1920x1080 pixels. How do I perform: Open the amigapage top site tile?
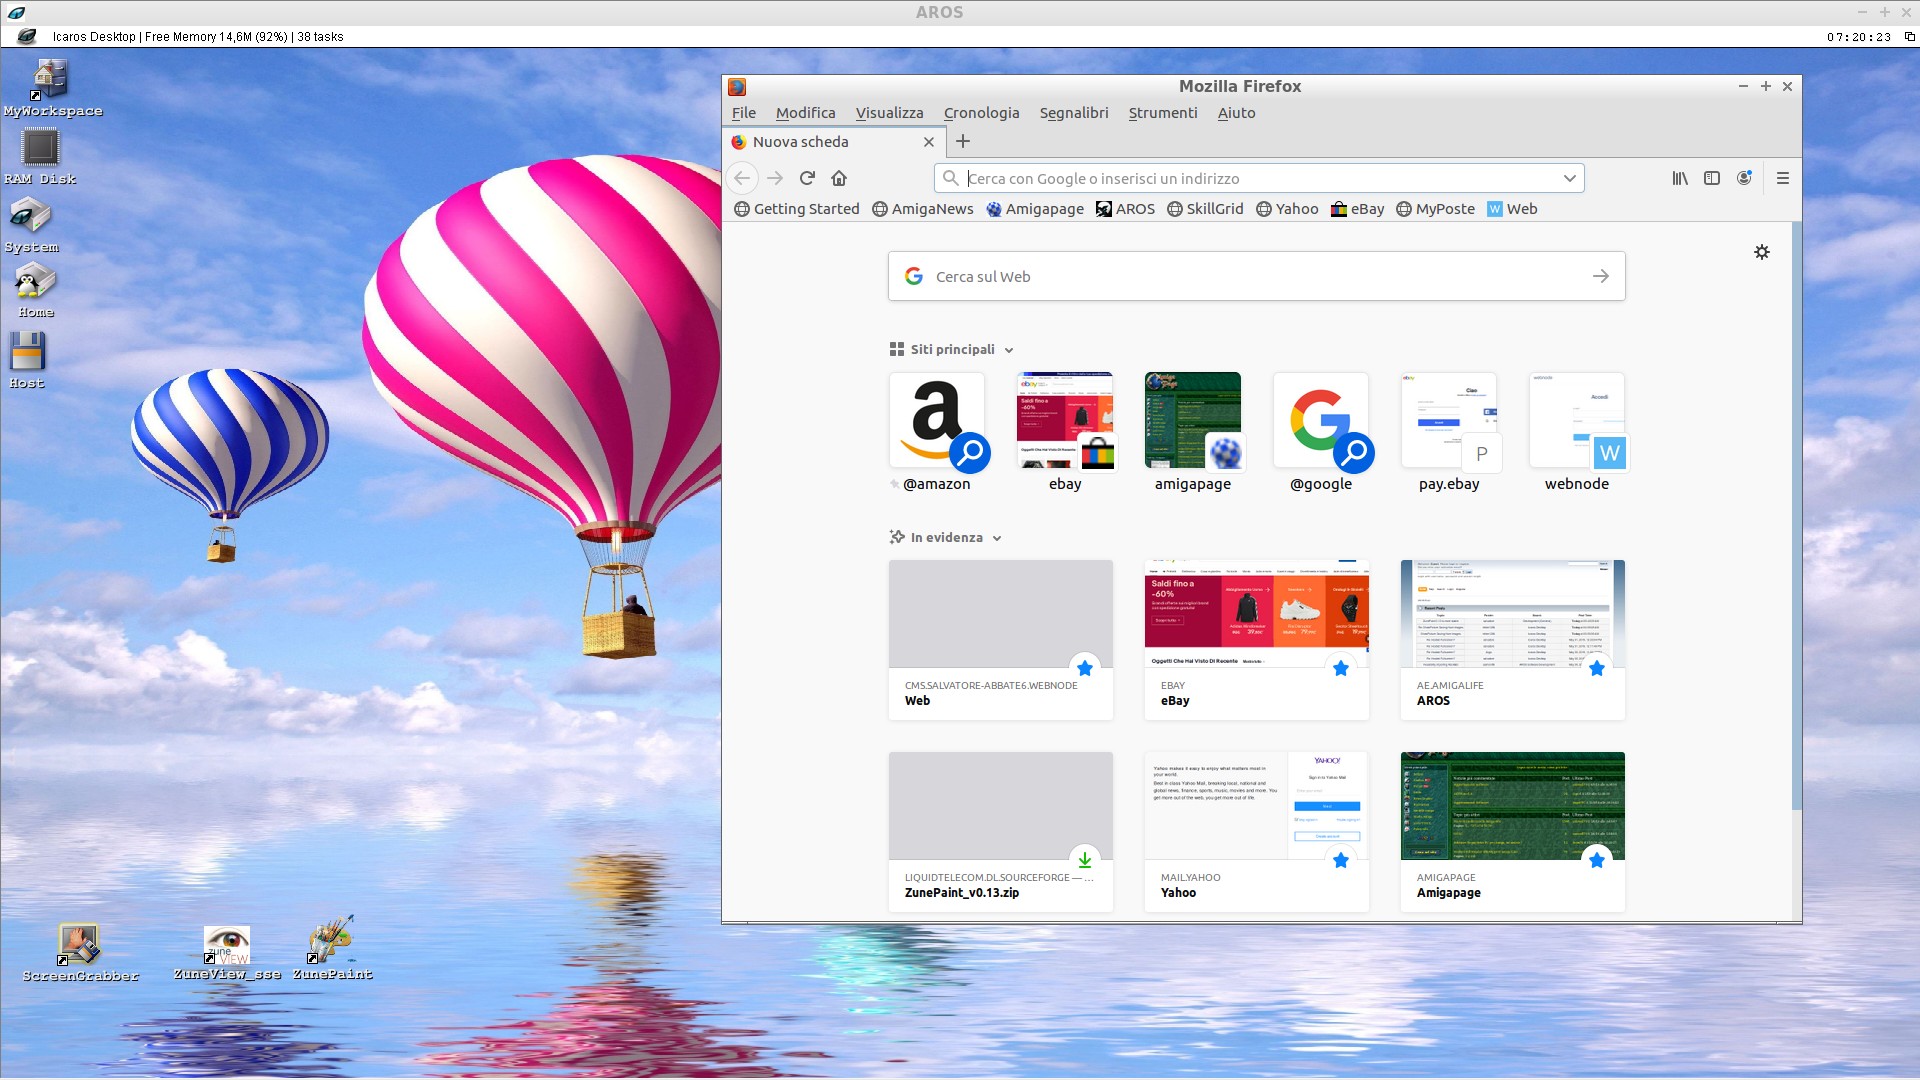[1192, 421]
